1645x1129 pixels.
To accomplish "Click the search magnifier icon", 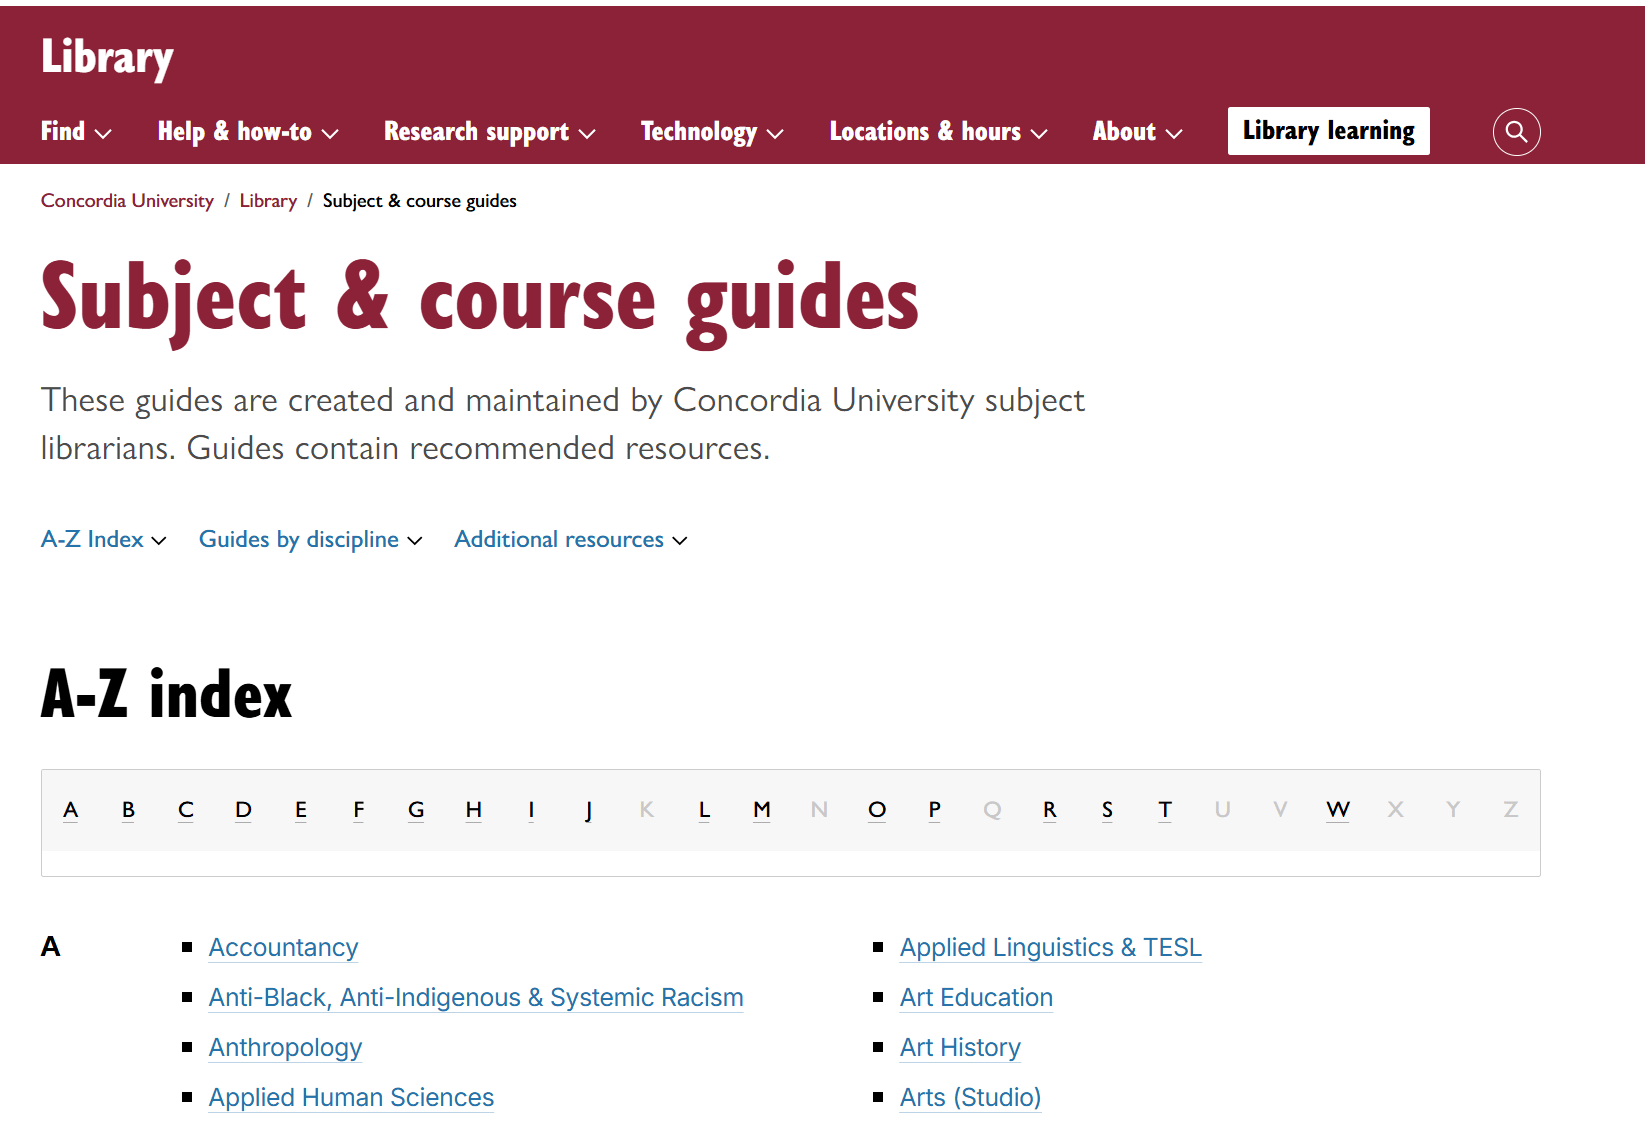I will 1516,132.
